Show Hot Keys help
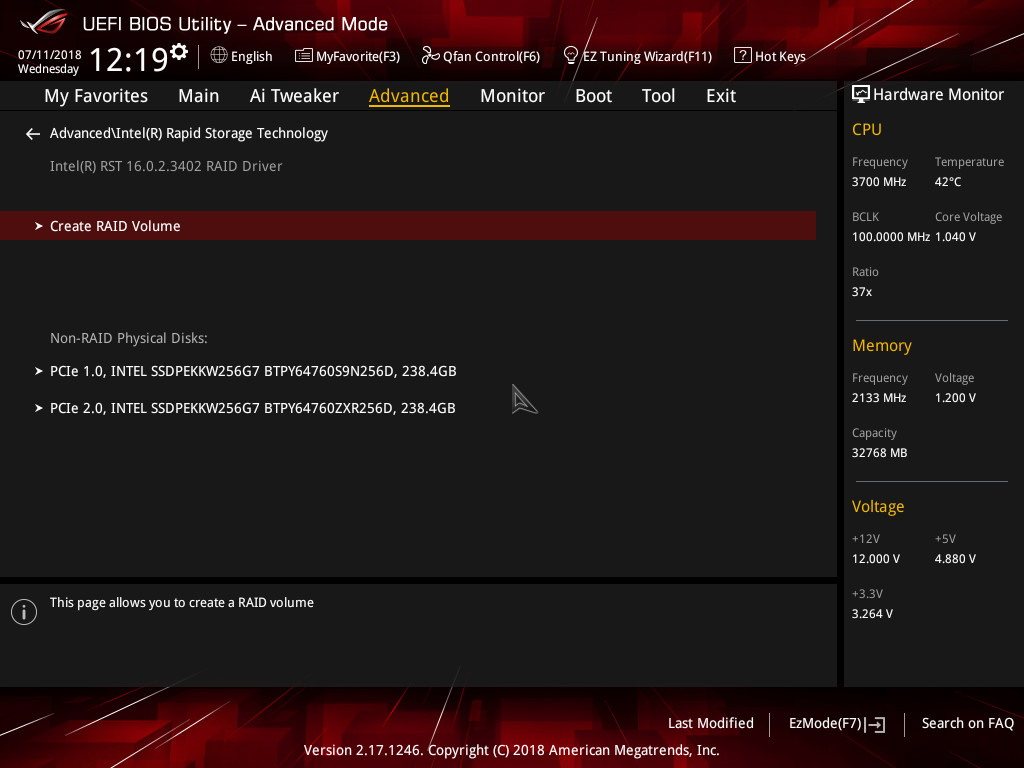 (x=780, y=57)
